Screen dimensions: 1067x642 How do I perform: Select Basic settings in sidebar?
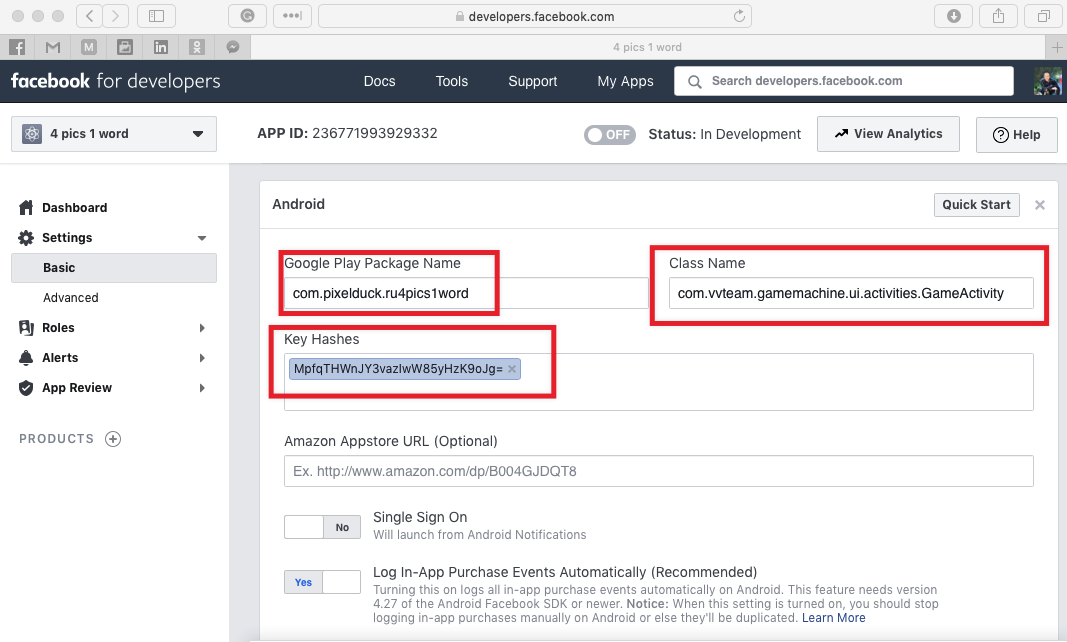click(114, 268)
